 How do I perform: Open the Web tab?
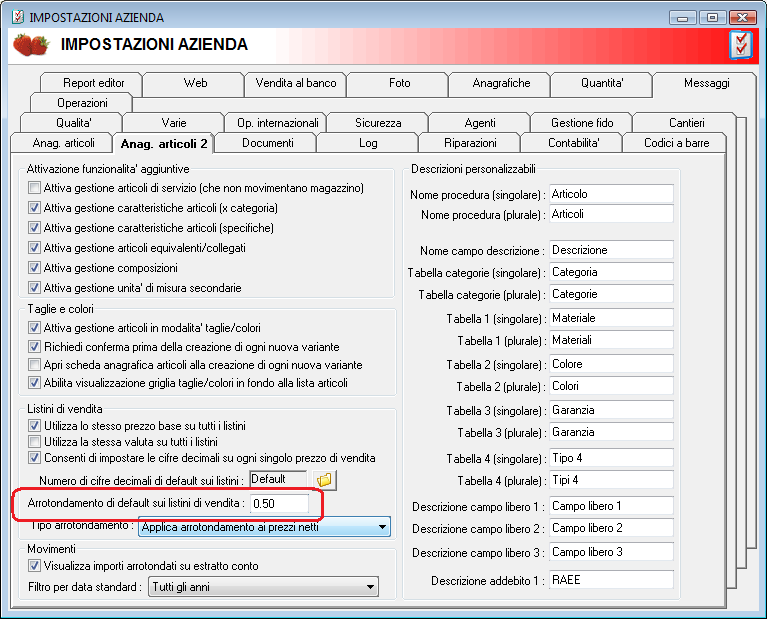[x=194, y=83]
